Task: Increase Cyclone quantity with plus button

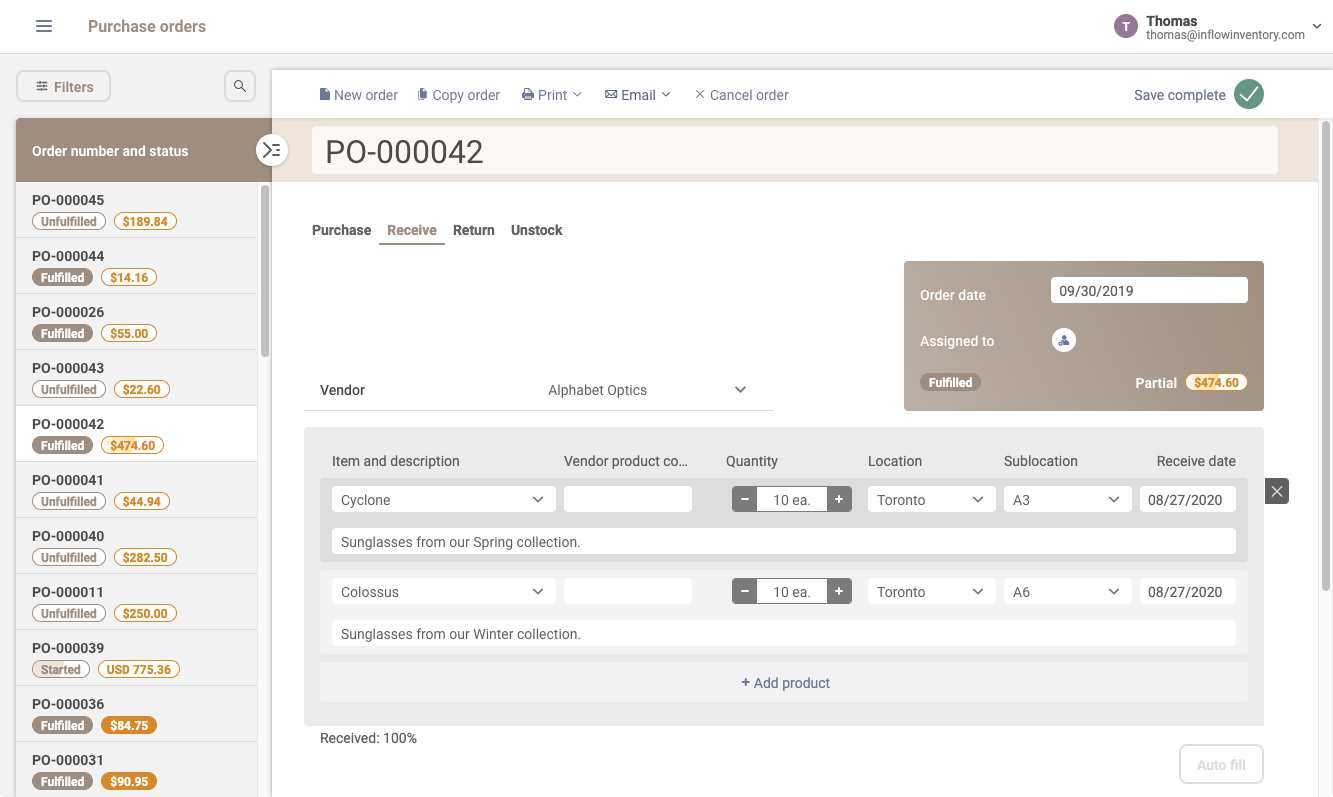Action: [x=839, y=499]
